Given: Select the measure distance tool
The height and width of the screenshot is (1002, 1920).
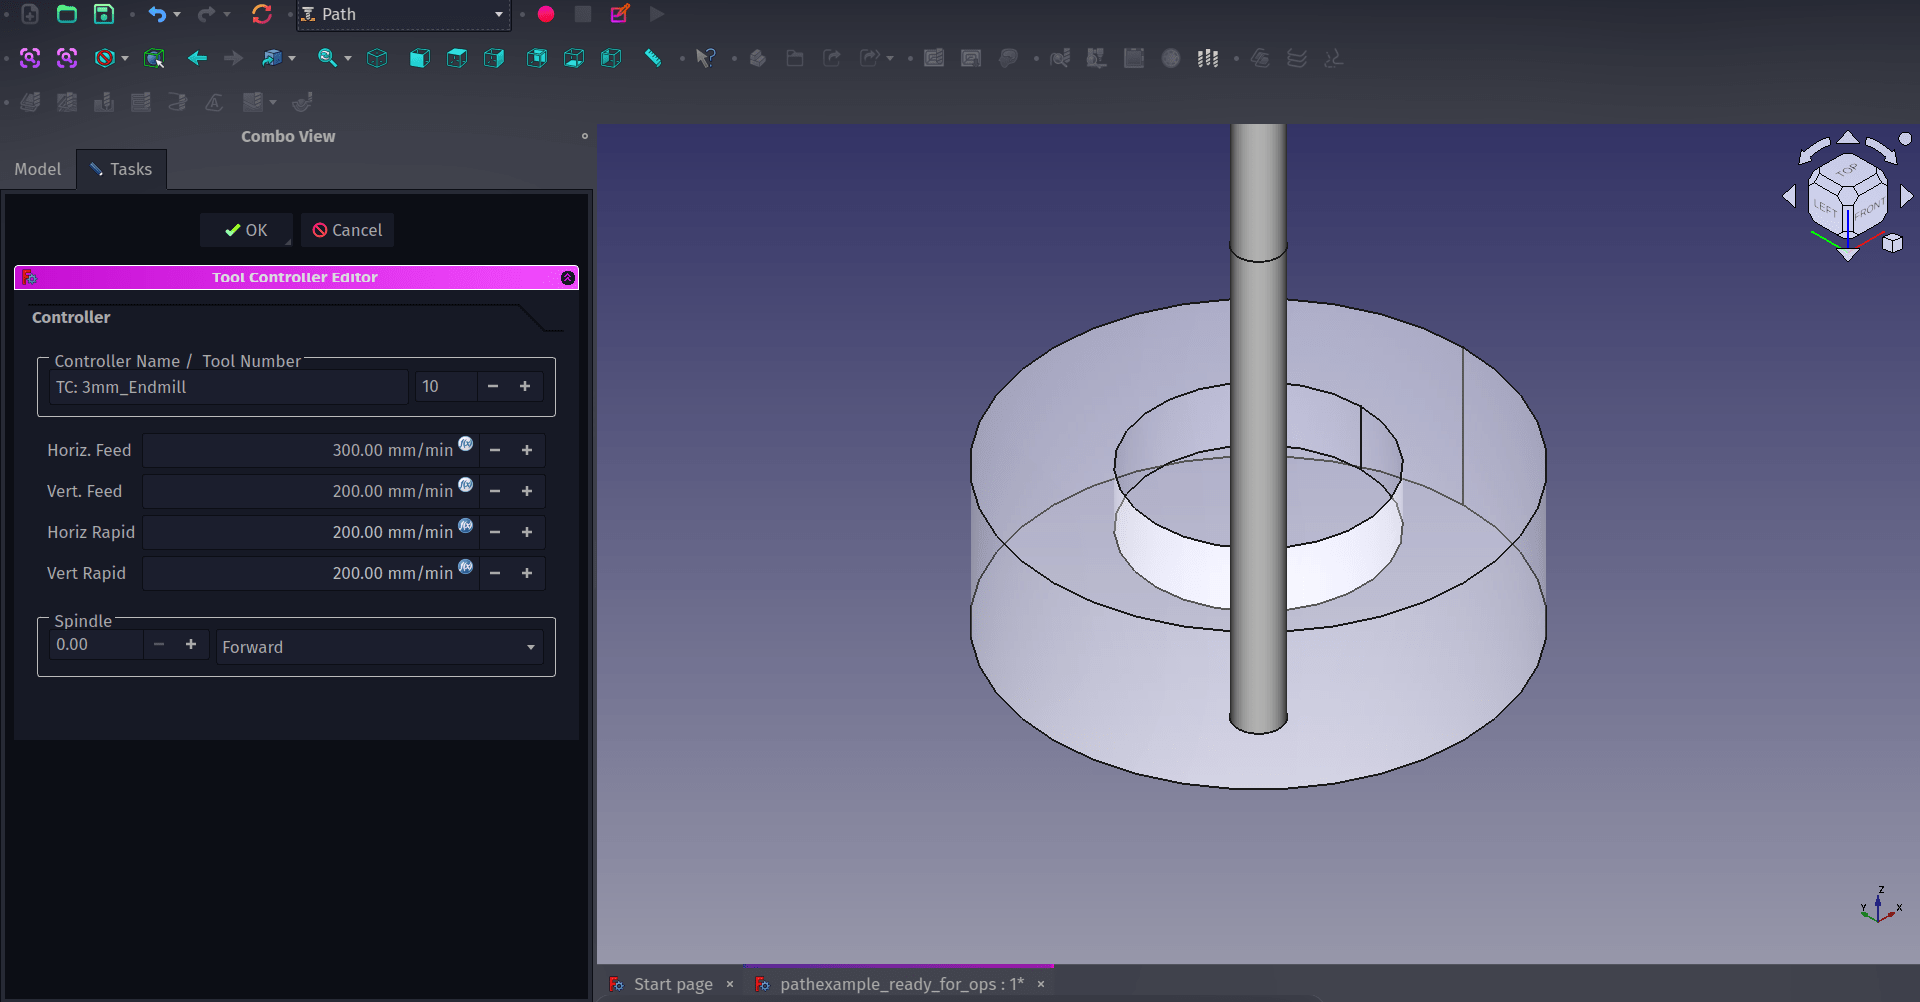Looking at the screenshot, I should pos(653,58).
